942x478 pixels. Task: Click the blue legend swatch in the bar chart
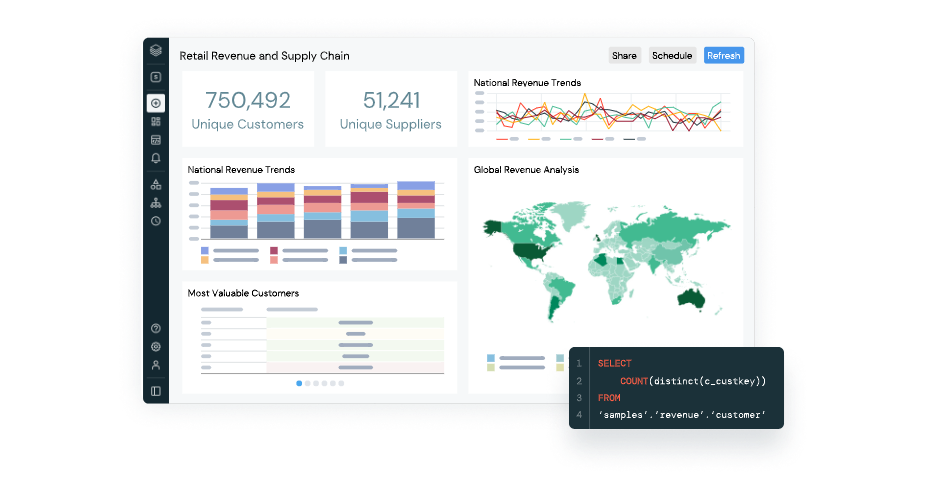(x=205, y=250)
